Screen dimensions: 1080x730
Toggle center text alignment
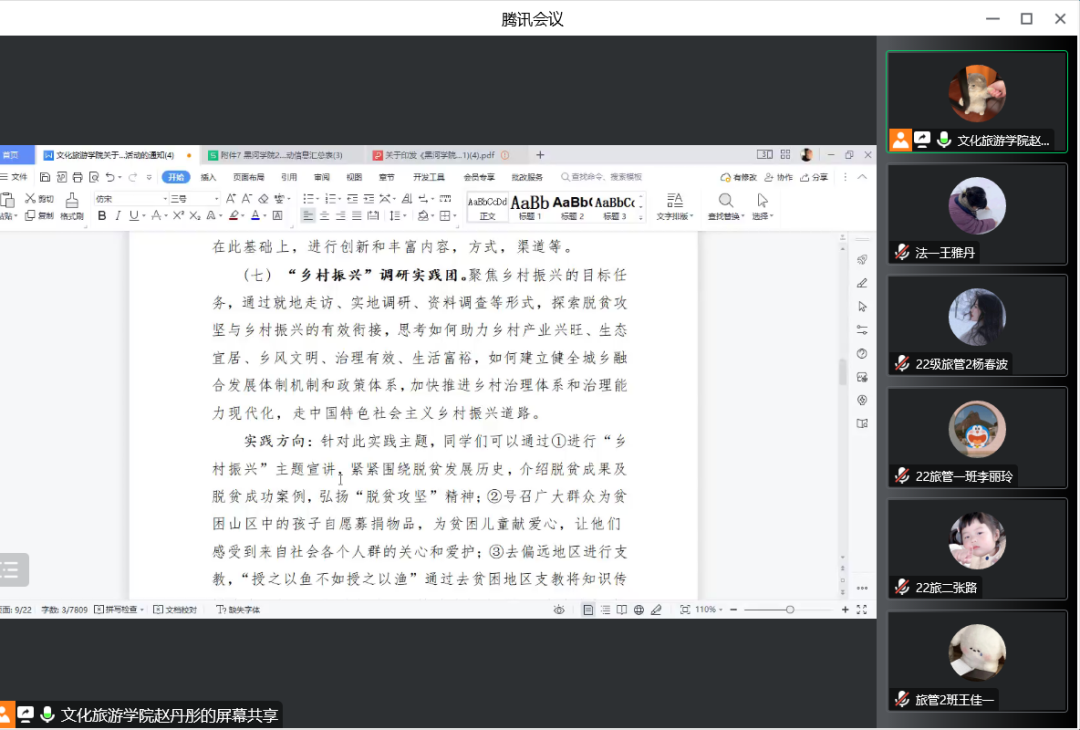coord(324,216)
